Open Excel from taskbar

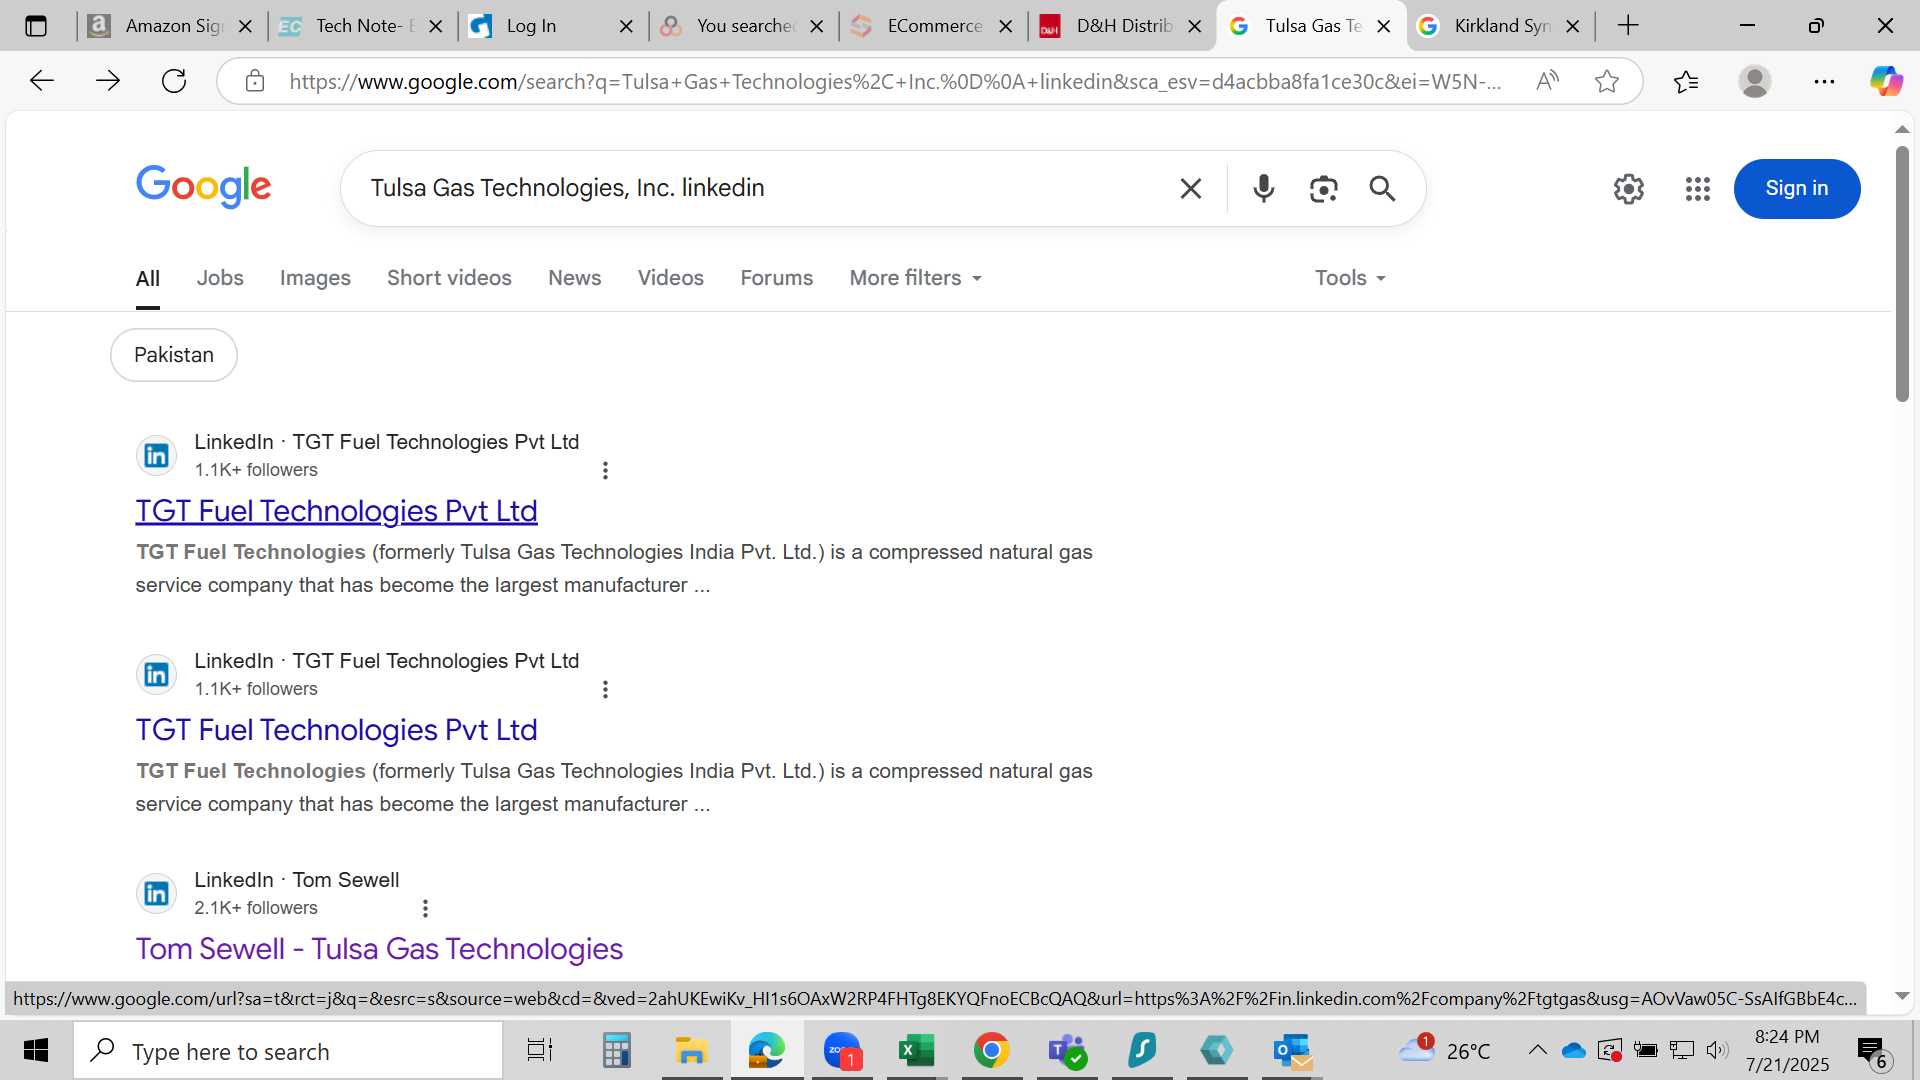(x=916, y=1050)
